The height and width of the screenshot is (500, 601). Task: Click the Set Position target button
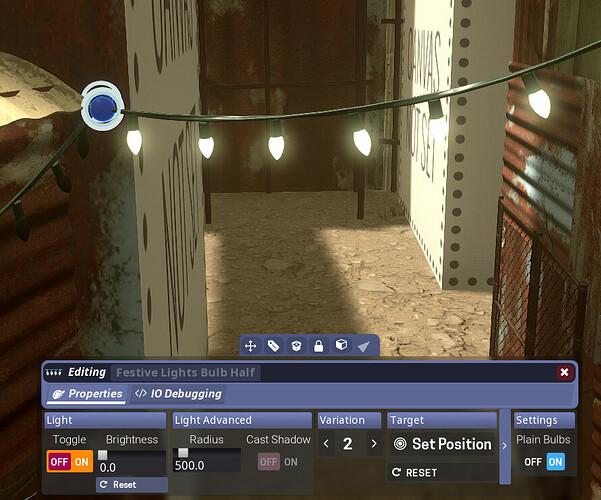click(x=442, y=444)
